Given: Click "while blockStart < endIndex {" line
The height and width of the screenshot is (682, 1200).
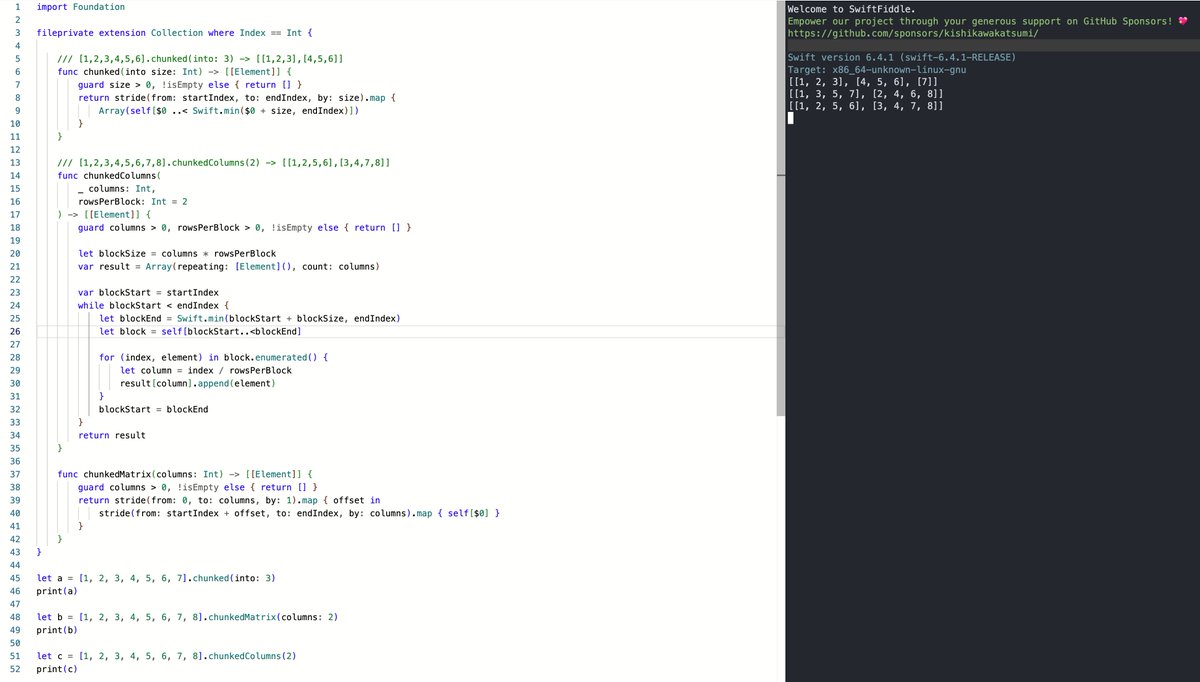Looking at the screenshot, I should pyautogui.click(x=153, y=306).
